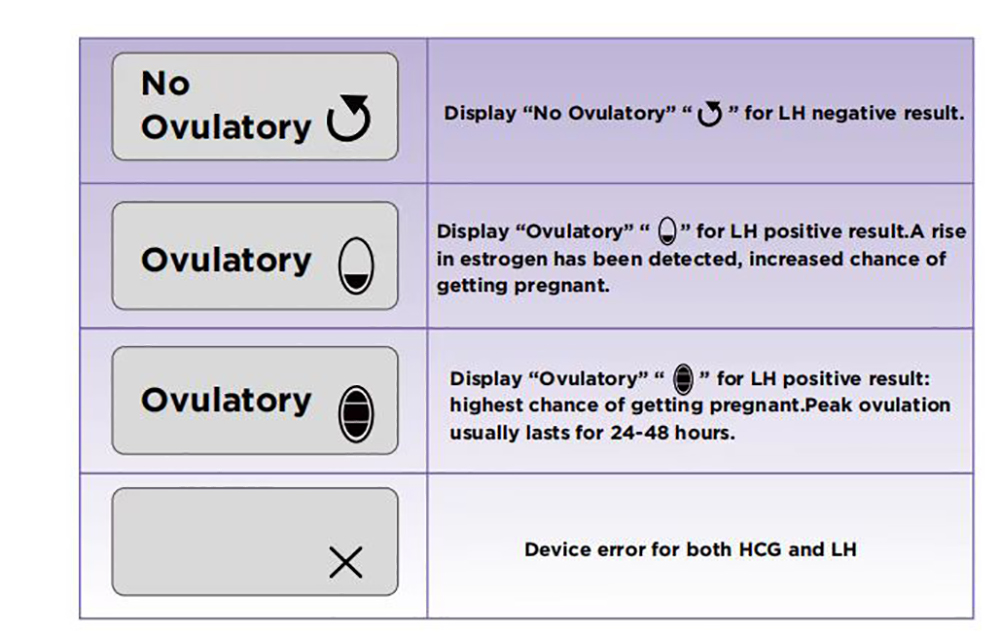Click the "for LH negative result." text
The image size is (1000, 635).
[854, 114]
